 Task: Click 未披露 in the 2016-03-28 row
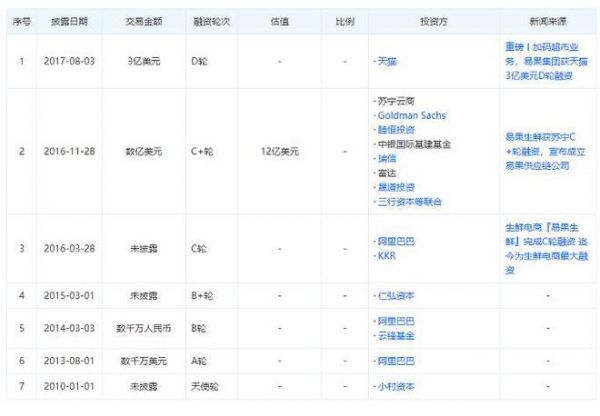point(144,249)
